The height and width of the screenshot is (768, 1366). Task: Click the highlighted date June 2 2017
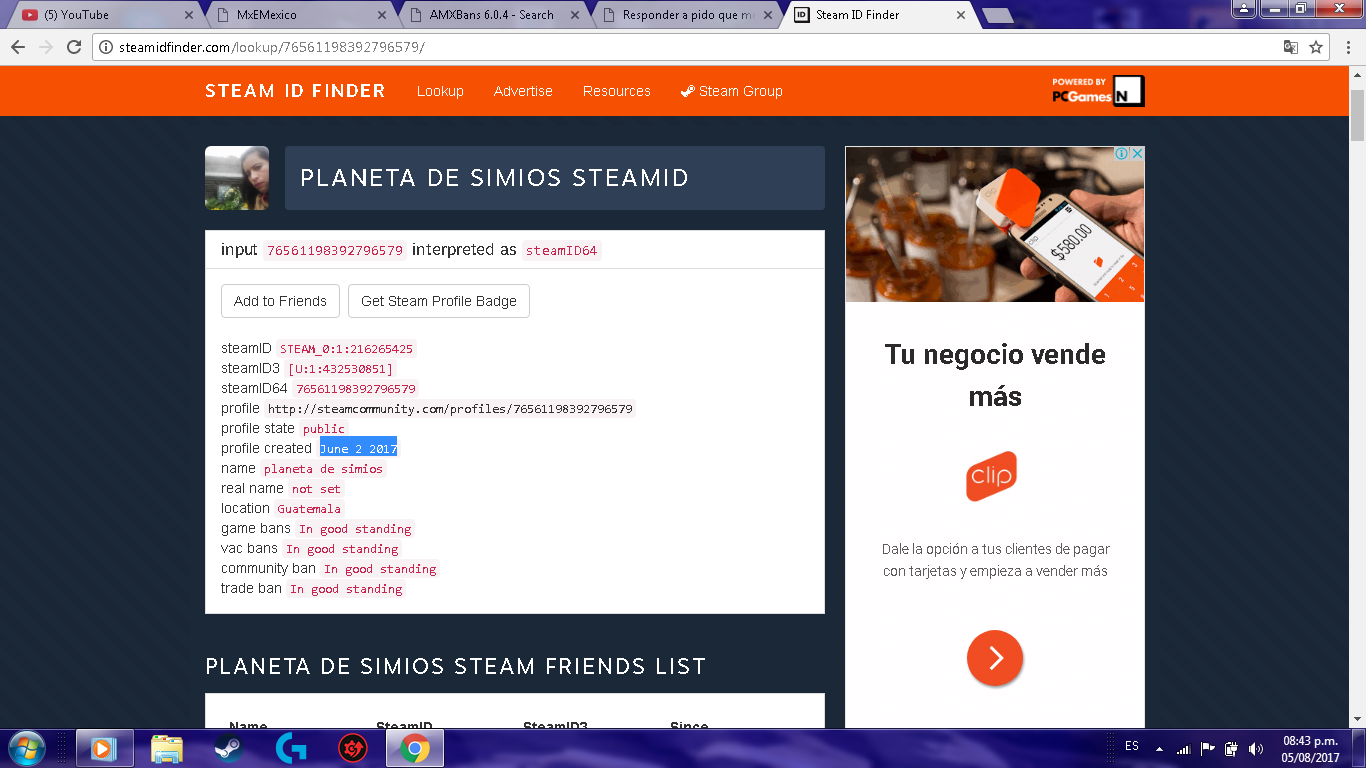pyautogui.click(x=358, y=449)
